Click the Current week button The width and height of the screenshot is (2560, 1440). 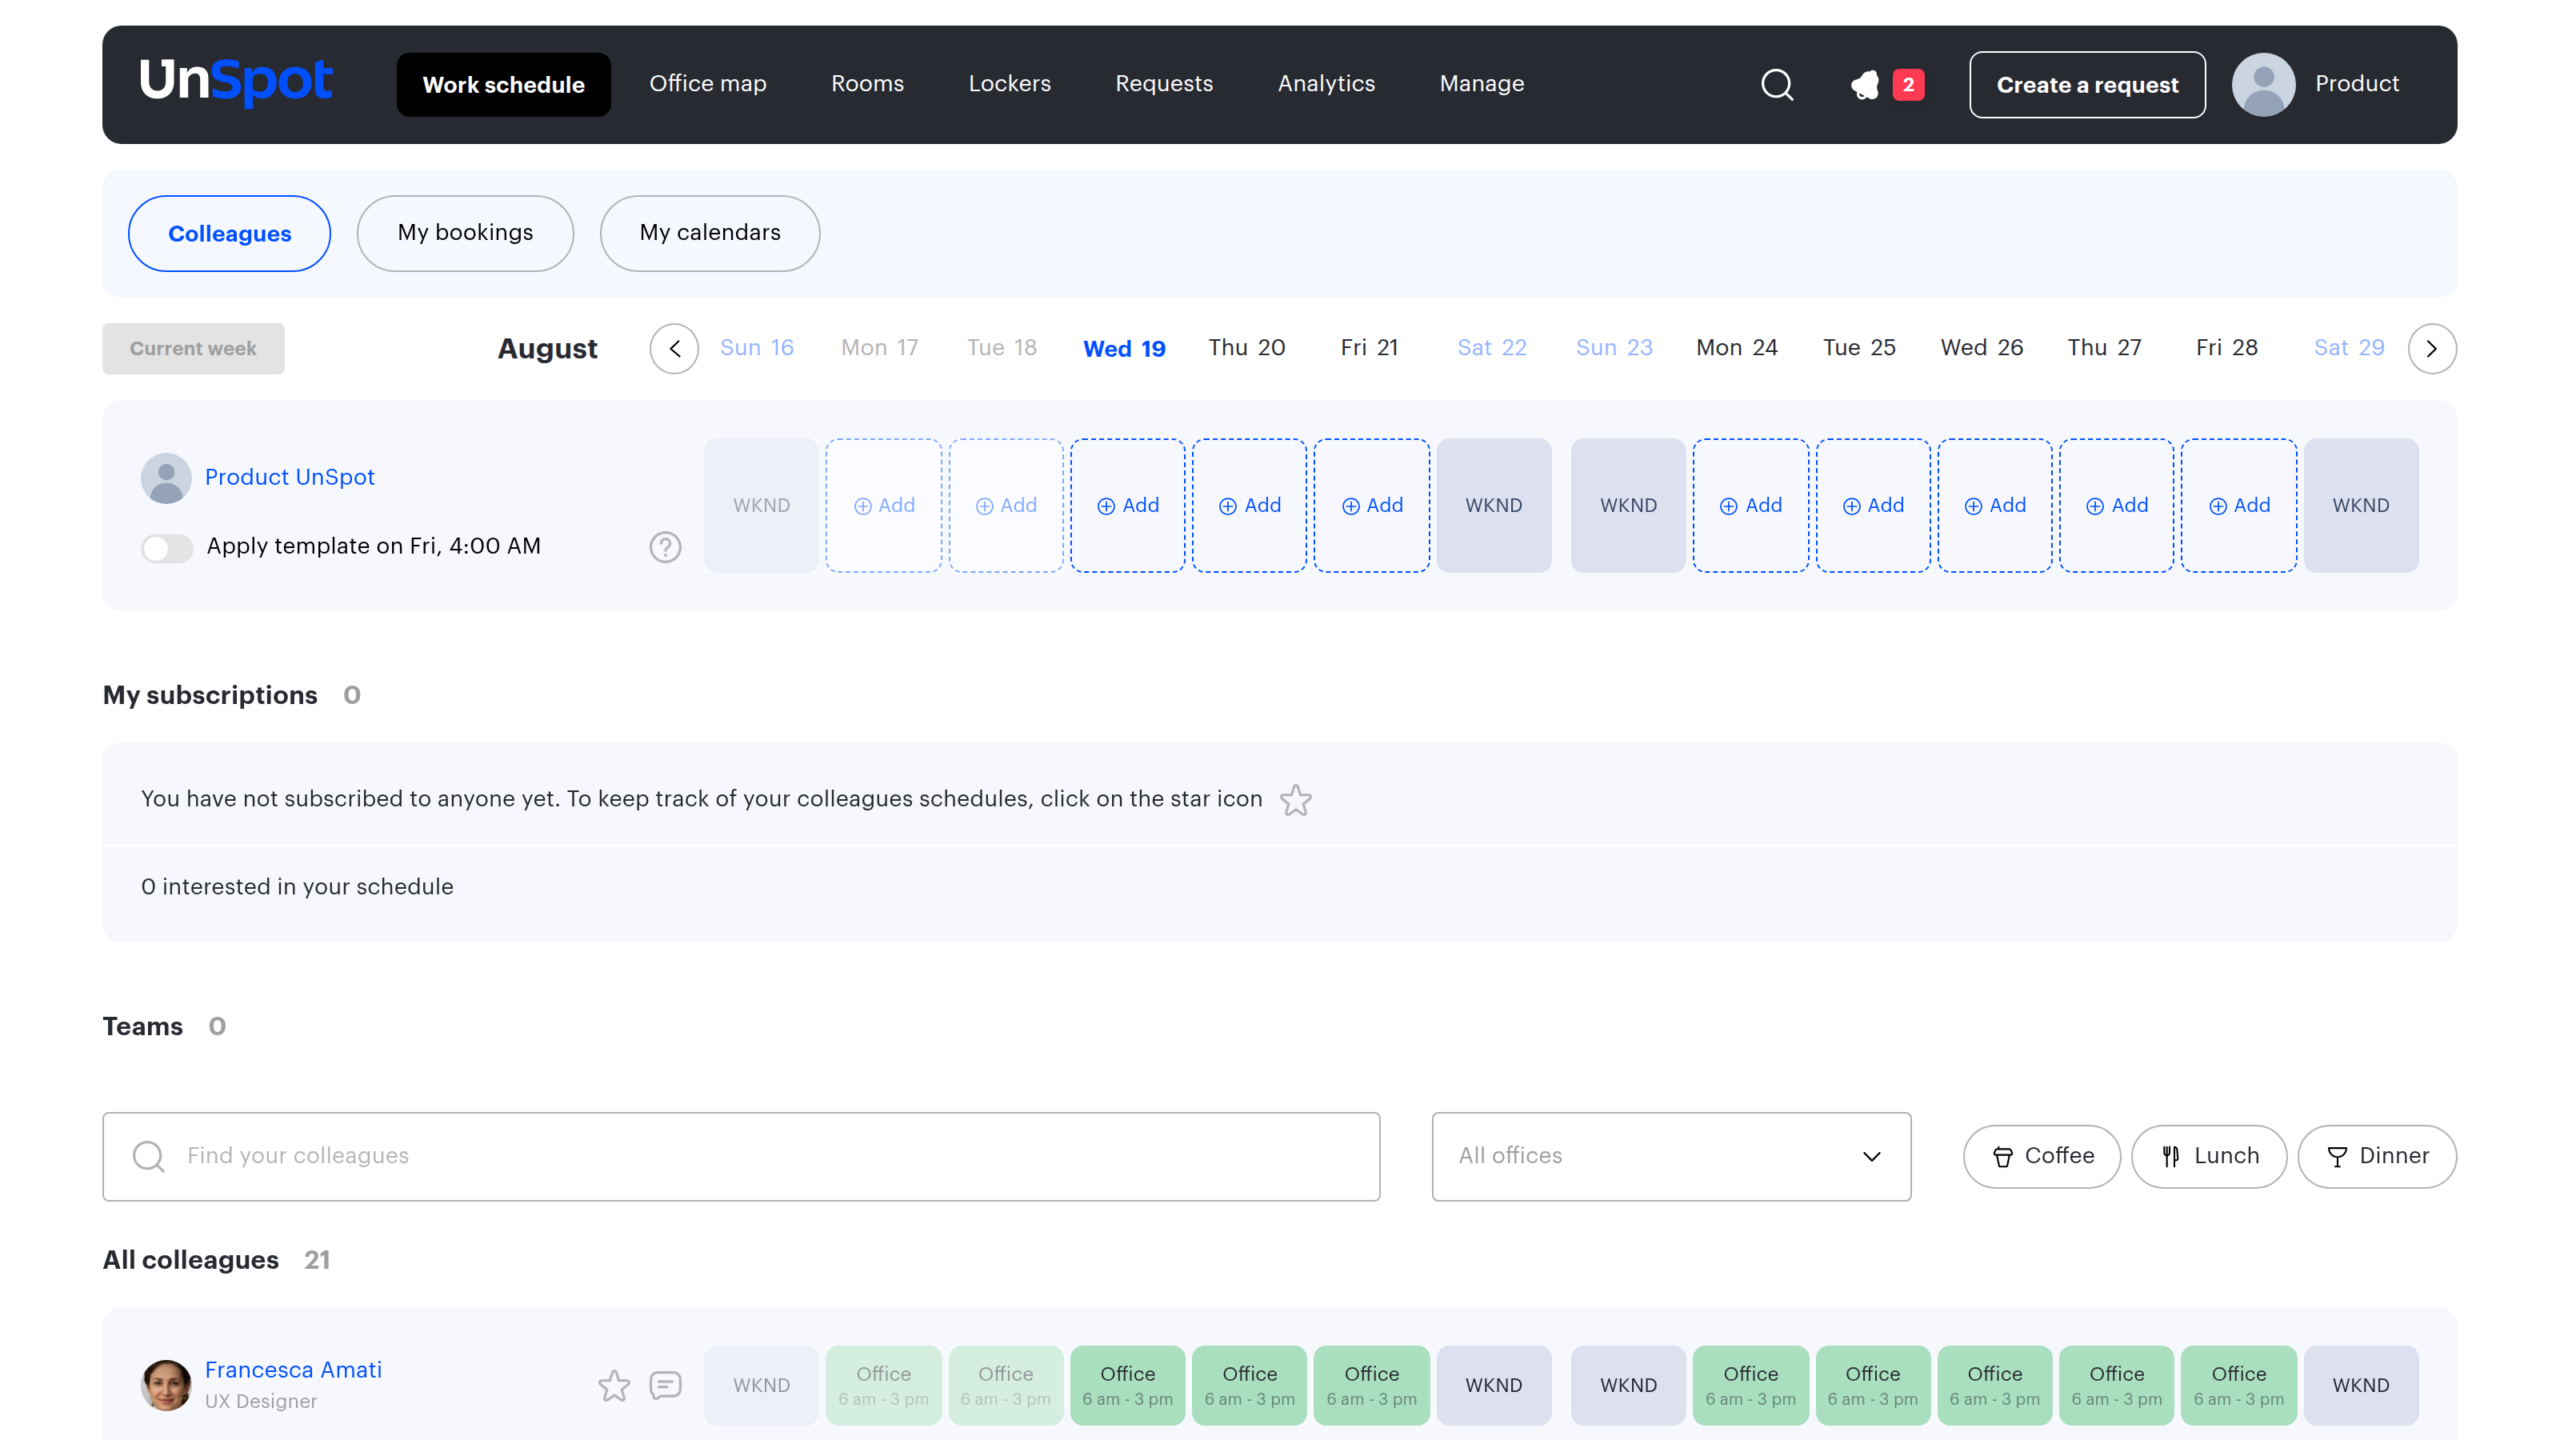(193, 349)
